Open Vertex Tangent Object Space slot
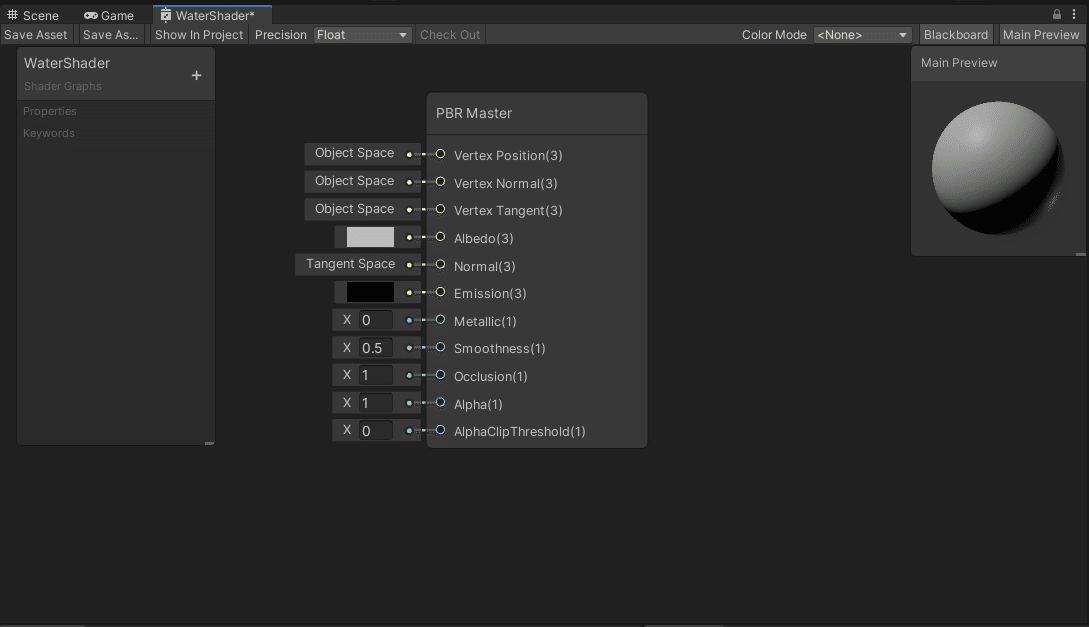This screenshot has width=1089, height=627. [354, 209]
